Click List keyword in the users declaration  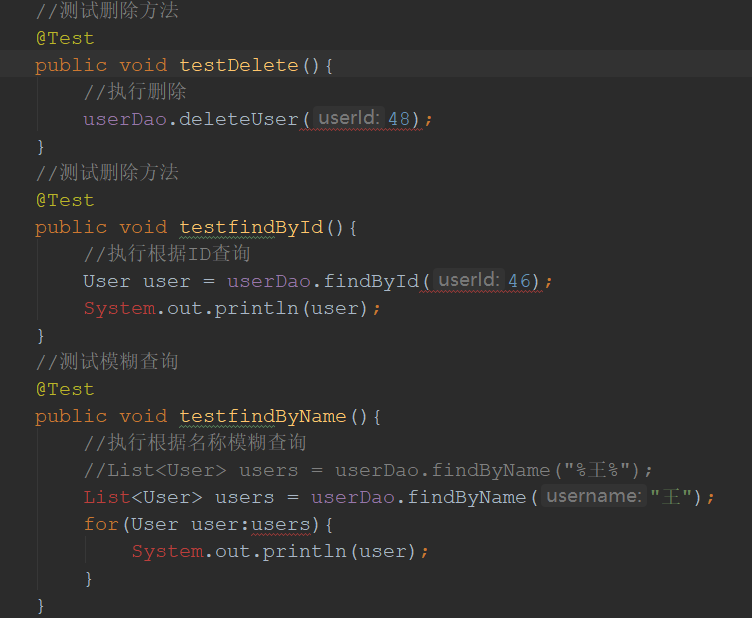click(x=107, y=497)
